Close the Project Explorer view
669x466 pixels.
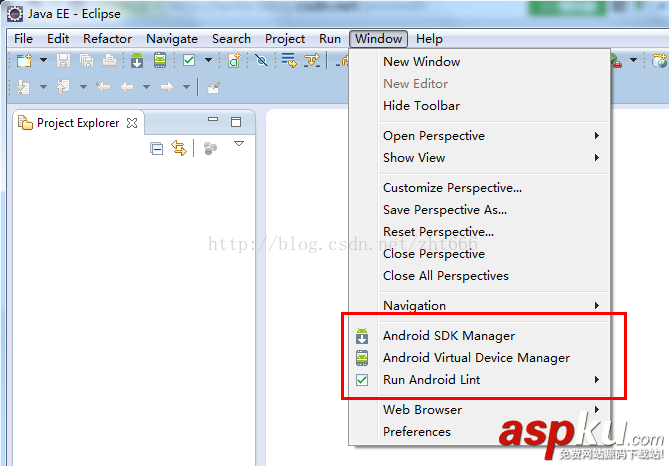[x=132, y=123]
